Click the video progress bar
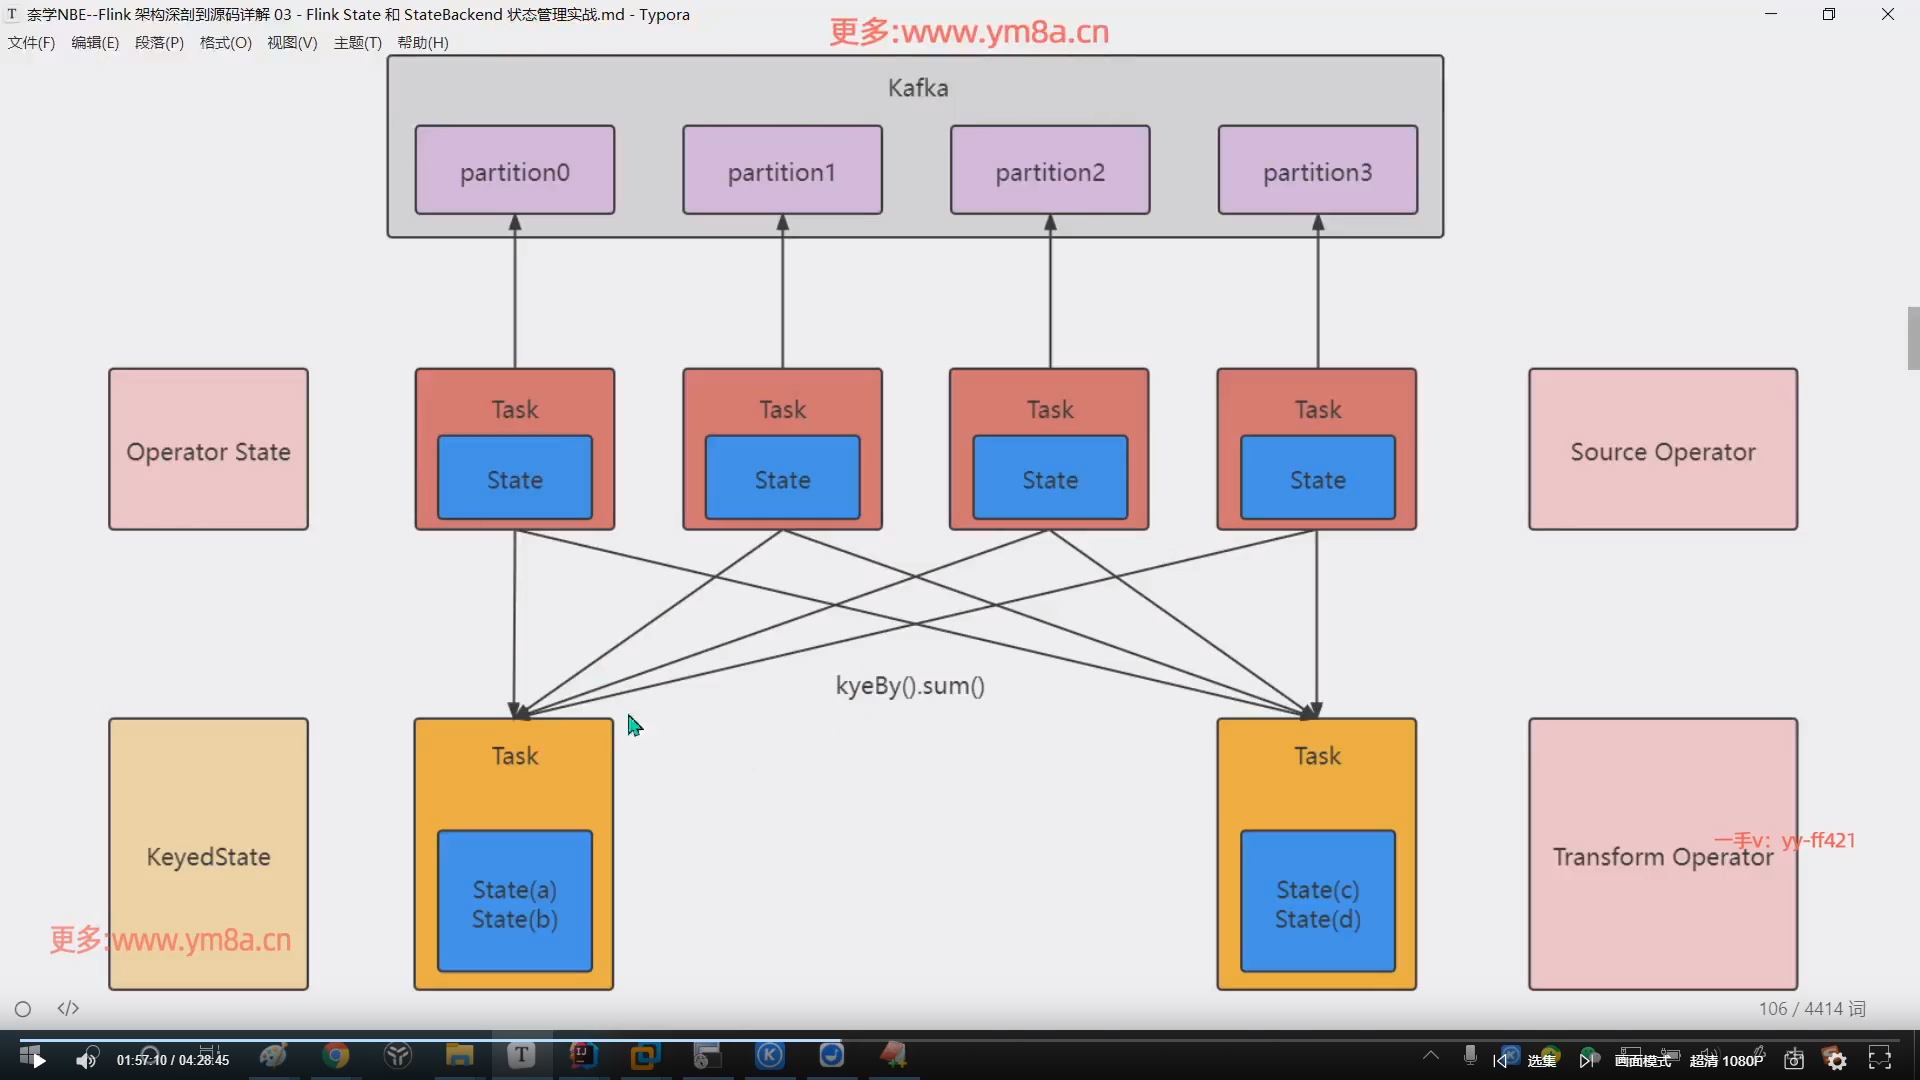 click(x=960, y=1040)
